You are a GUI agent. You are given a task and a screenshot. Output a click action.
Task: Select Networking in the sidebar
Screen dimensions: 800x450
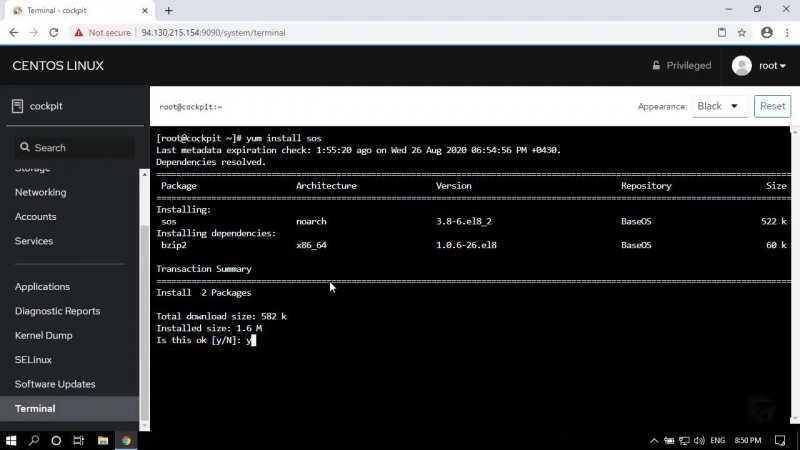coord(40,192)
